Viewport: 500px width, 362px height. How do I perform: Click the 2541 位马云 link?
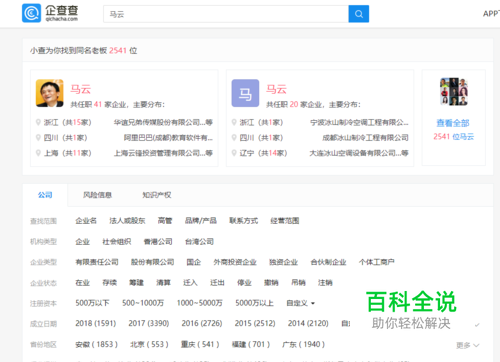tap(454, 136)
